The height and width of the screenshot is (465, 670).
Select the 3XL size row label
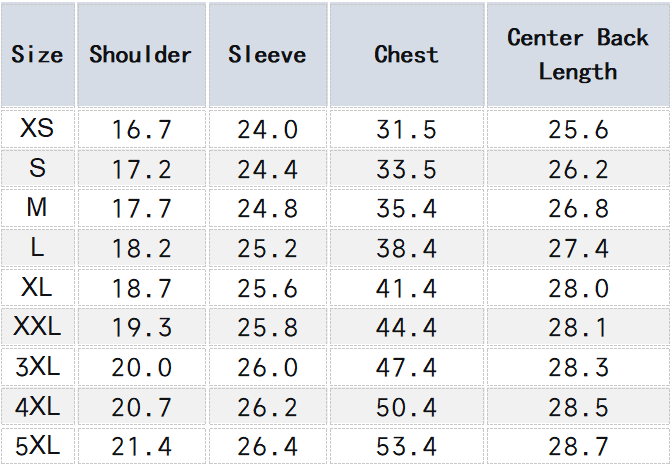coord(37,367)
